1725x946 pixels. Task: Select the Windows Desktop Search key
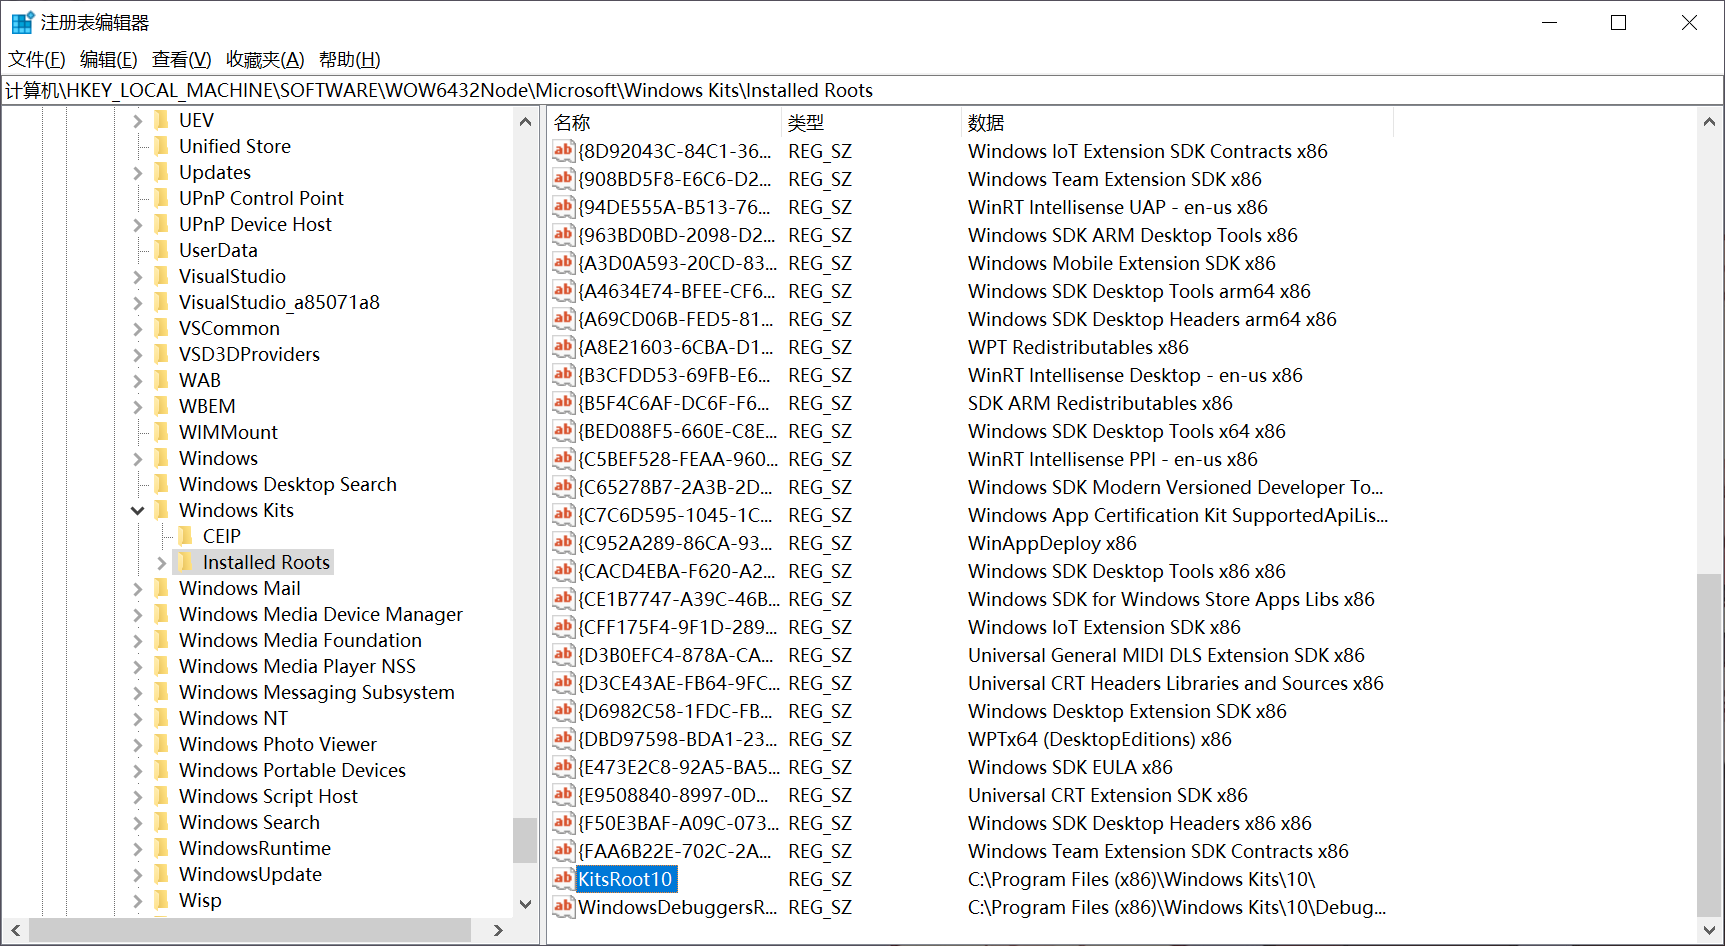(x=288, y=484)
